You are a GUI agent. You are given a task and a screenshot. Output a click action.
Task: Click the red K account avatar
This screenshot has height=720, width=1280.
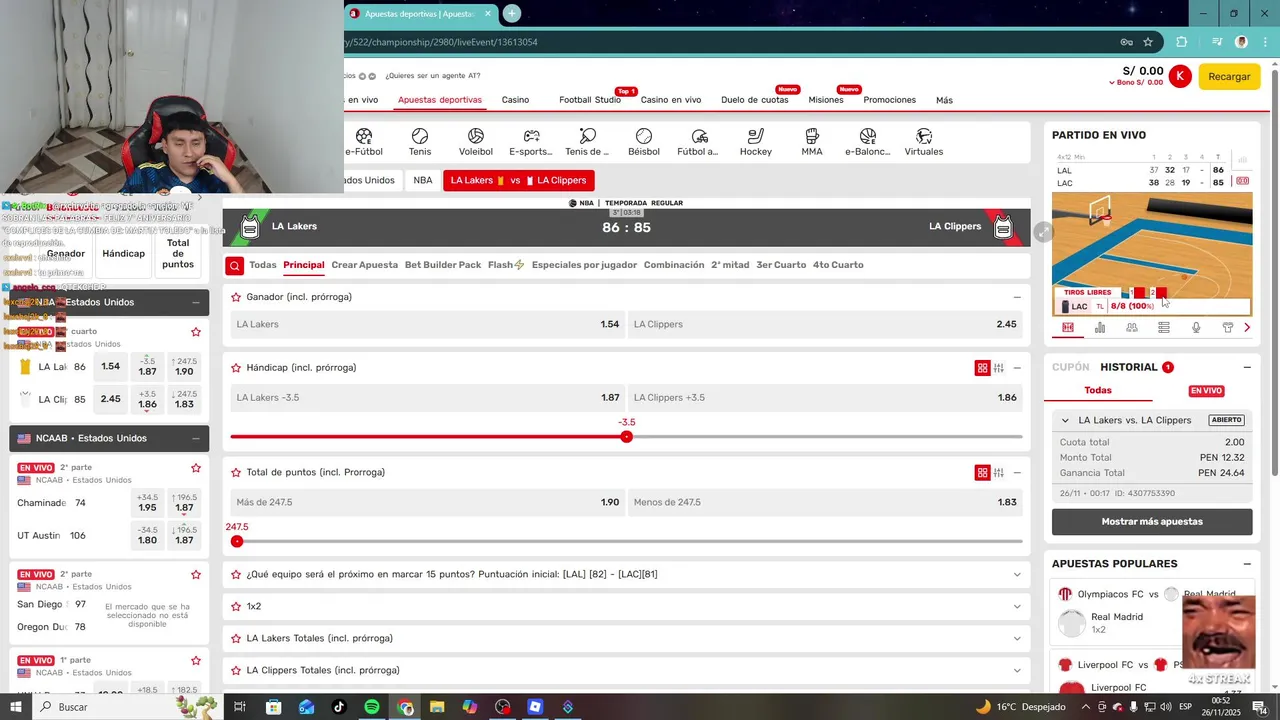coord(1180,76)
